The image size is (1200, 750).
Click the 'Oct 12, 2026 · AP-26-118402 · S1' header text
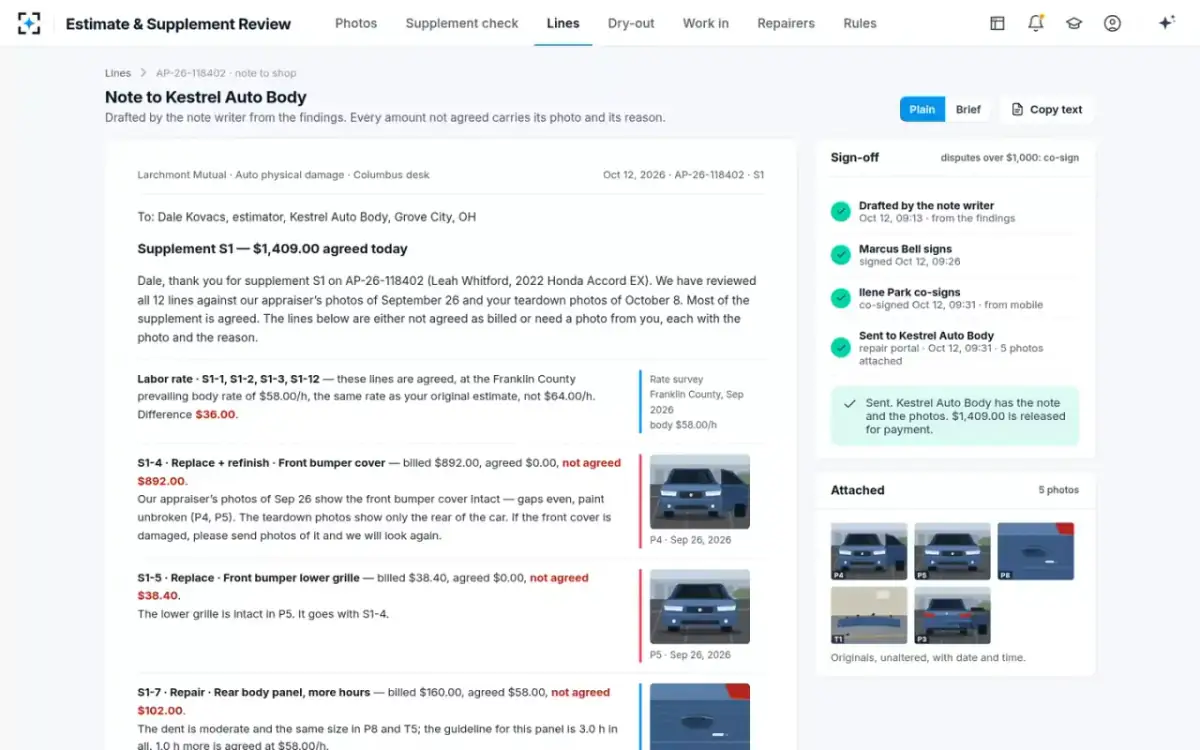[683, 175]
